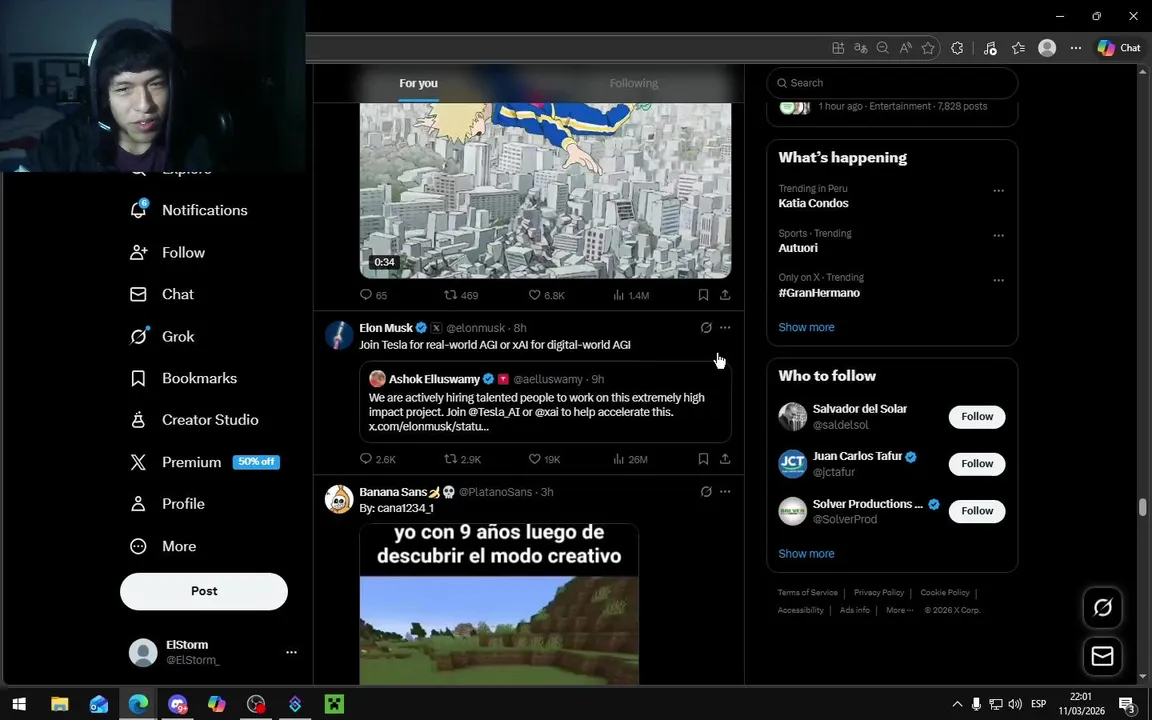Share the Elon Musk post
Viewport: 1152px width, 720px height.
(x=725, y=459)
